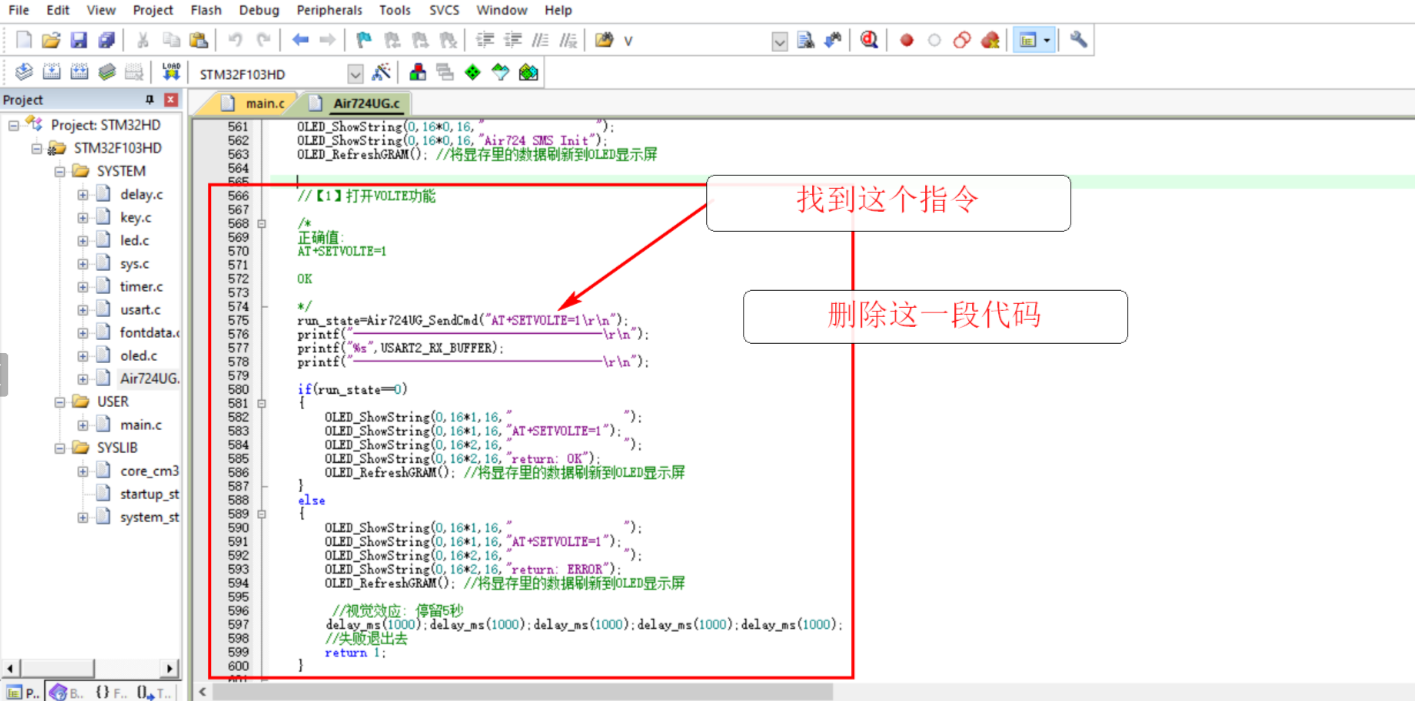Screen dimensions: 1415x701
Task: Select core_cm3 file in SYSLIB
Action: (x=149, y=470)
